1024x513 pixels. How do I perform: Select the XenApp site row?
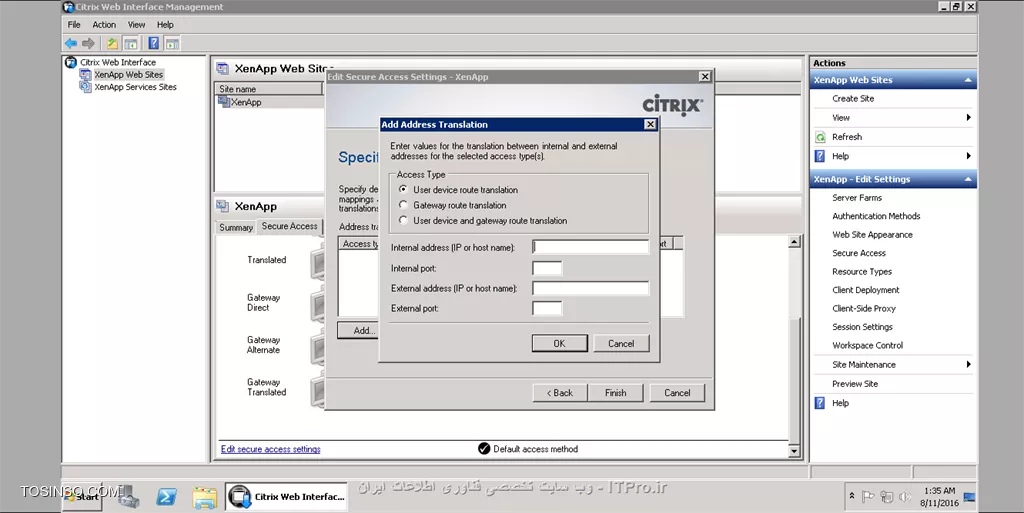(246, 102)
